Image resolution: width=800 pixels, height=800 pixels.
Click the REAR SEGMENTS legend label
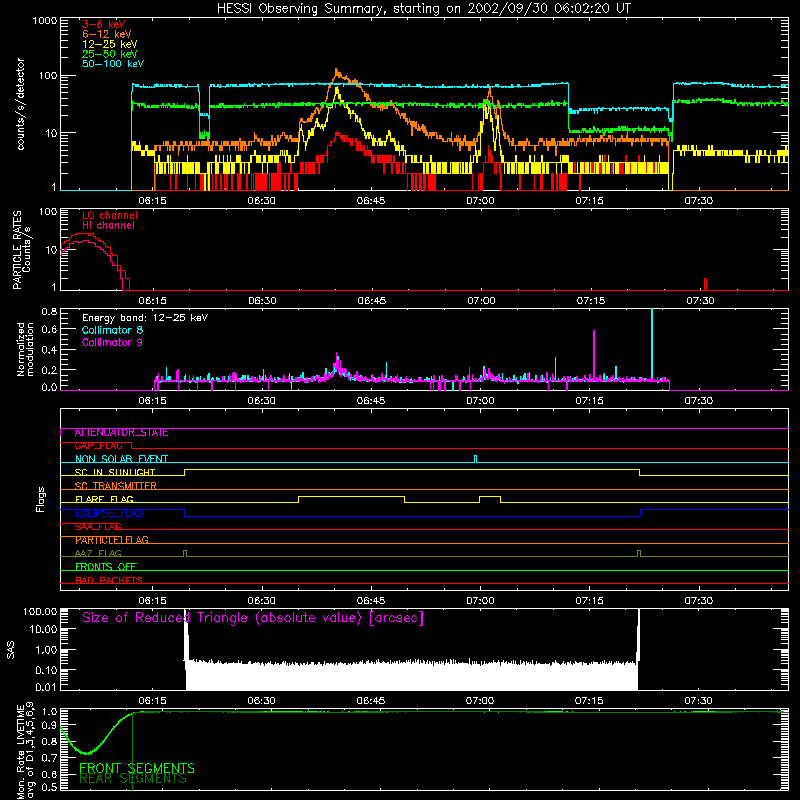pyautogui.click(x=133, y=779)
